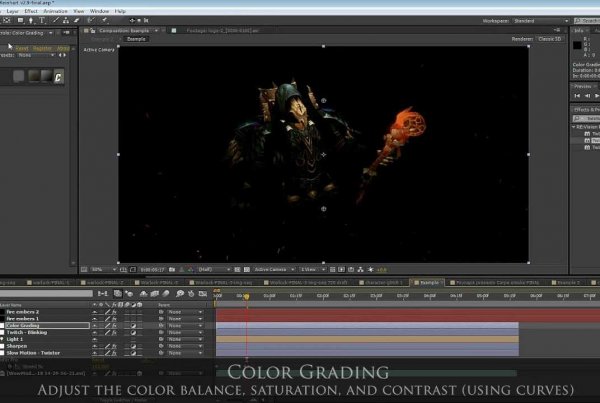Viewport: 600px width, 403px height.
Task: Open the graph editor icon
Action: pos(203,294)
